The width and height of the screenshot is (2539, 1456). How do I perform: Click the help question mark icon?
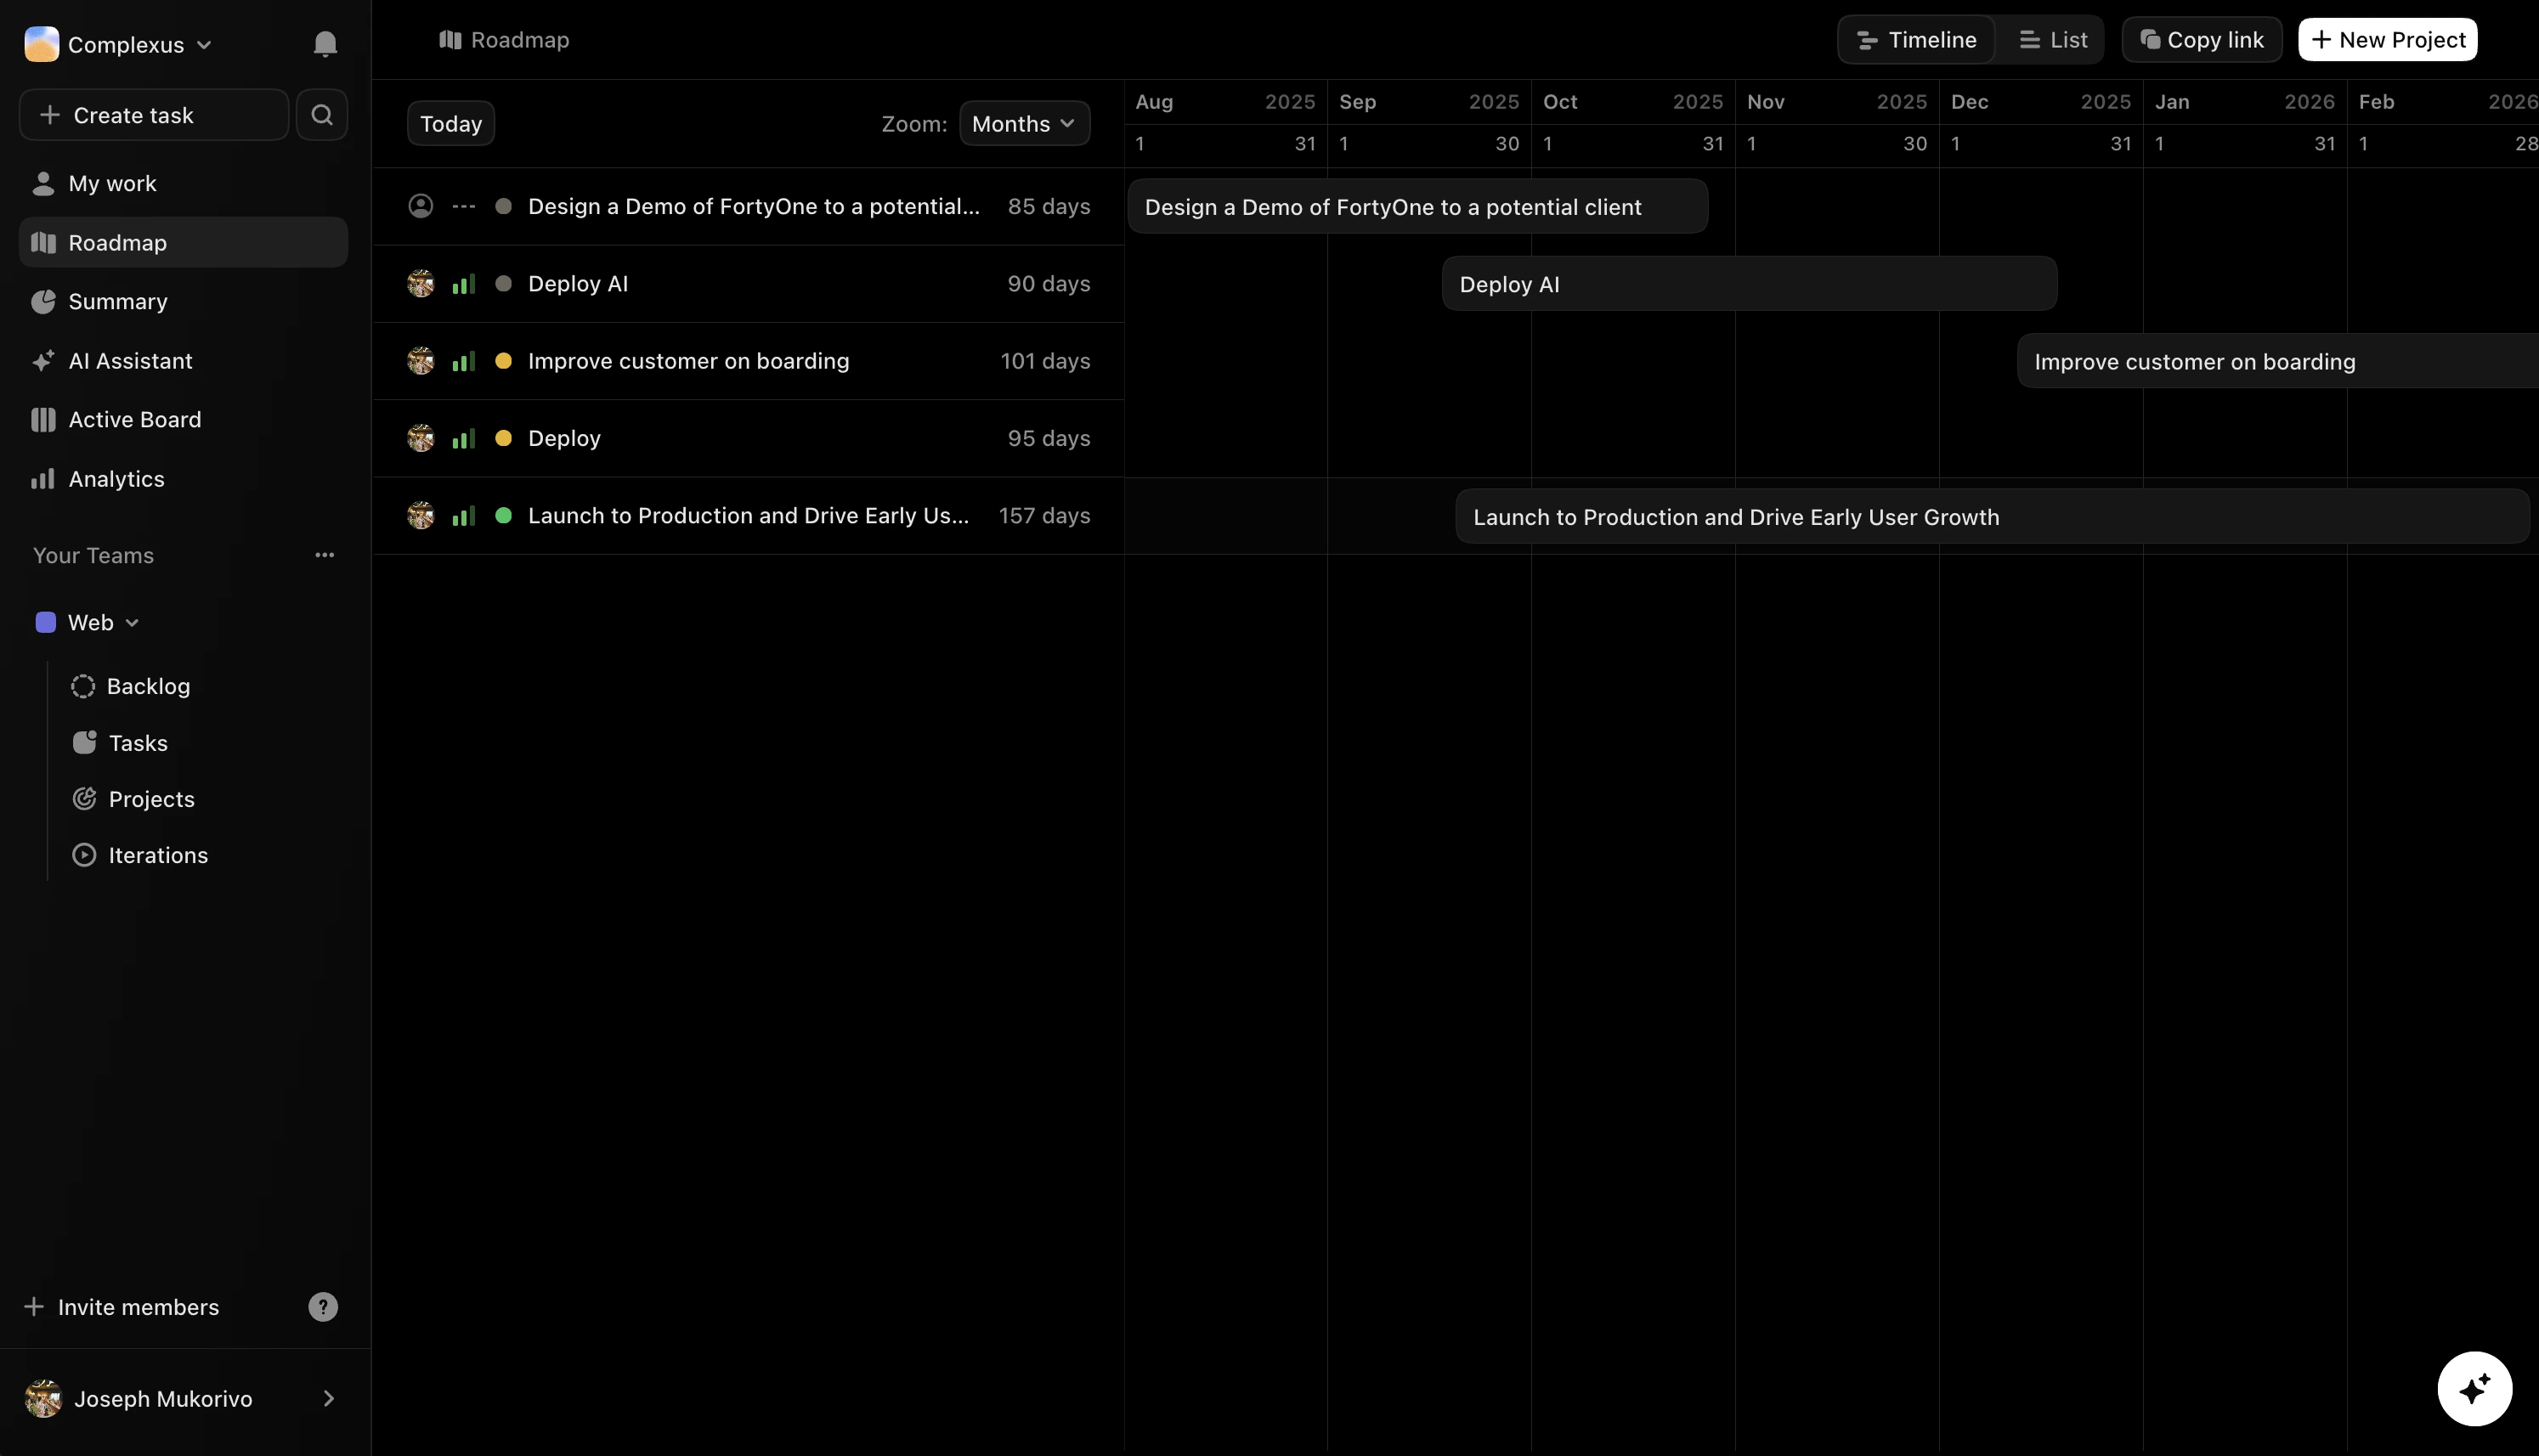tap(323, 1307)
